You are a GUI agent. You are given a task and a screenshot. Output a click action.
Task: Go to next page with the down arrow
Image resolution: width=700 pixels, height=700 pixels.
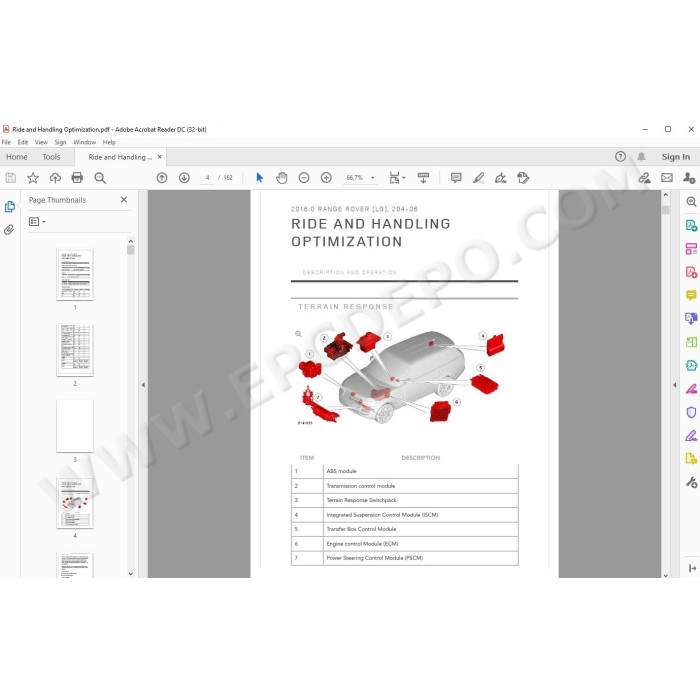184,178
